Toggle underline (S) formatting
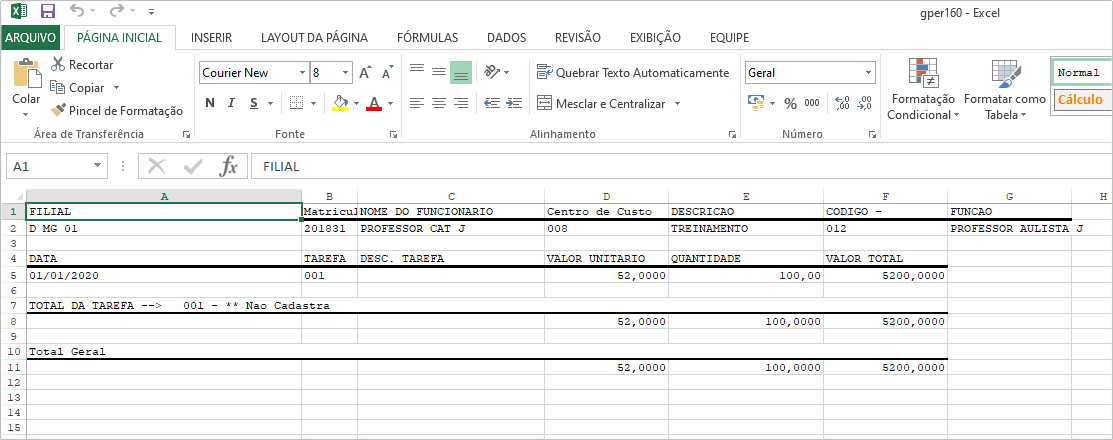The image size is (1113, 440). pos(253,104)
